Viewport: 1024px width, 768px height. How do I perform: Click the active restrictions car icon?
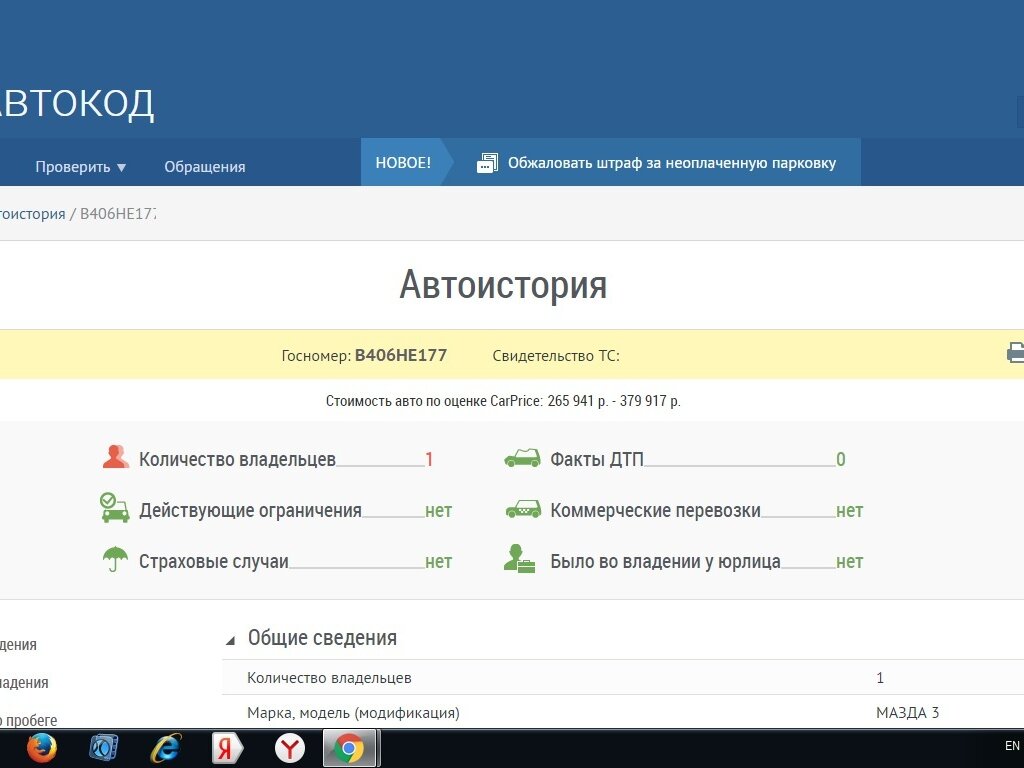115,508
